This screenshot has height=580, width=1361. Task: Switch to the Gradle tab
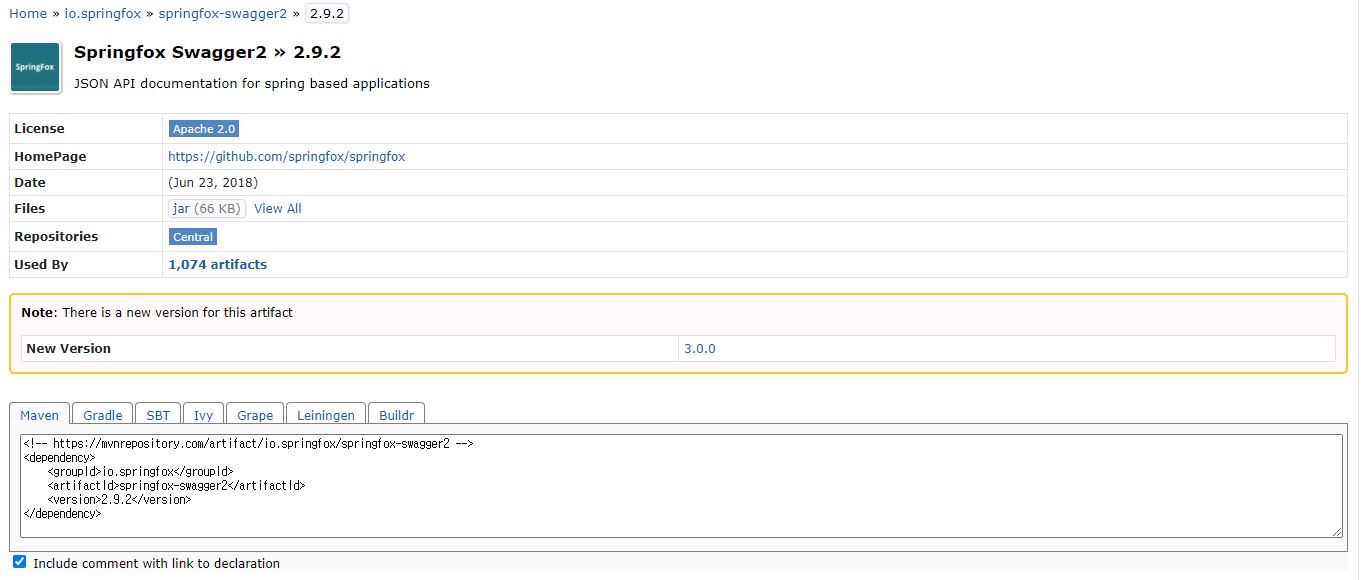click(x=103, y=415)
